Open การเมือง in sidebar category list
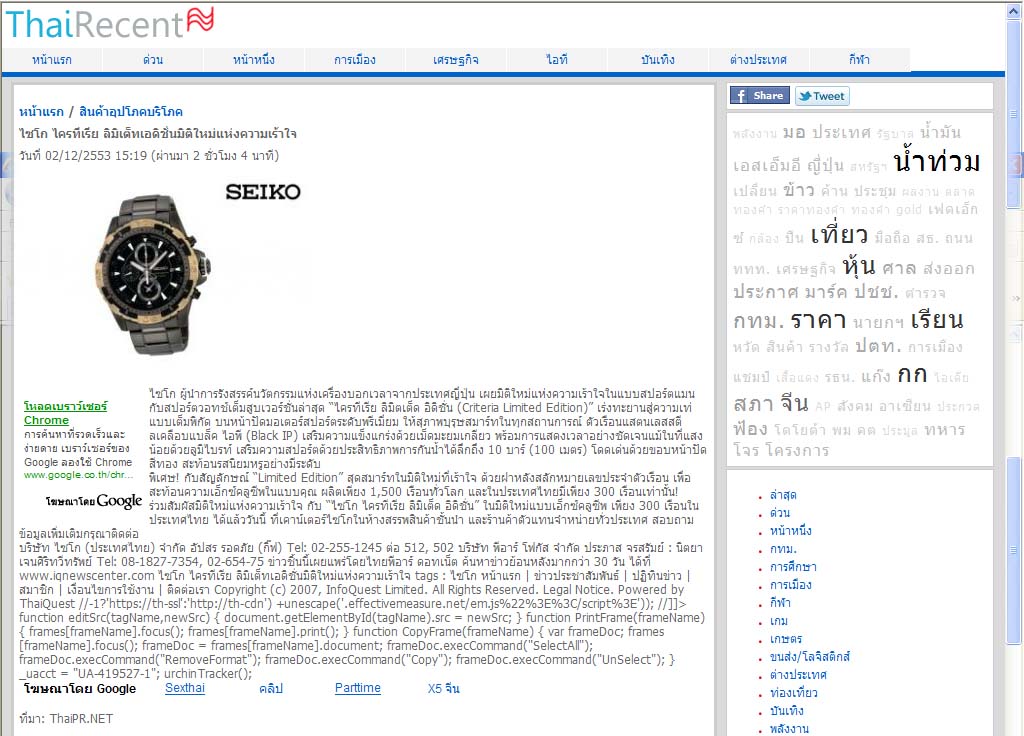Screen dimensions: 1024x736 point(791,585)
